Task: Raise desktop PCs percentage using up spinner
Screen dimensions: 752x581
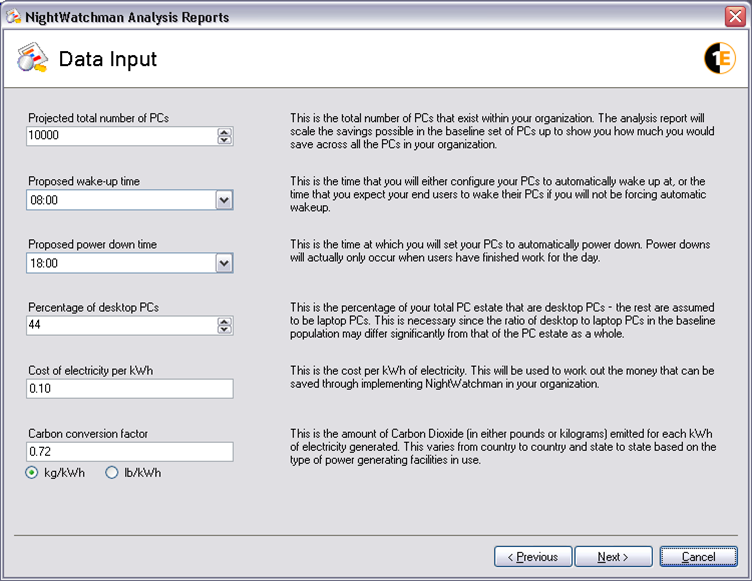Action: pyautogui.click(x=224, y=321)
